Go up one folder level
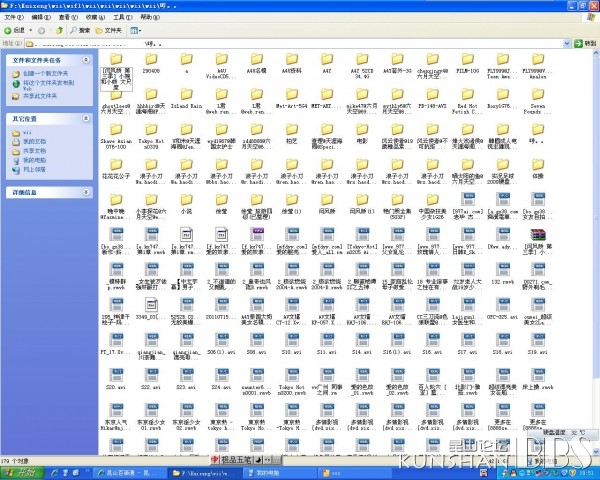Viewport: 600px width, 480px height. pyautogui.click(x=59, y=30)
